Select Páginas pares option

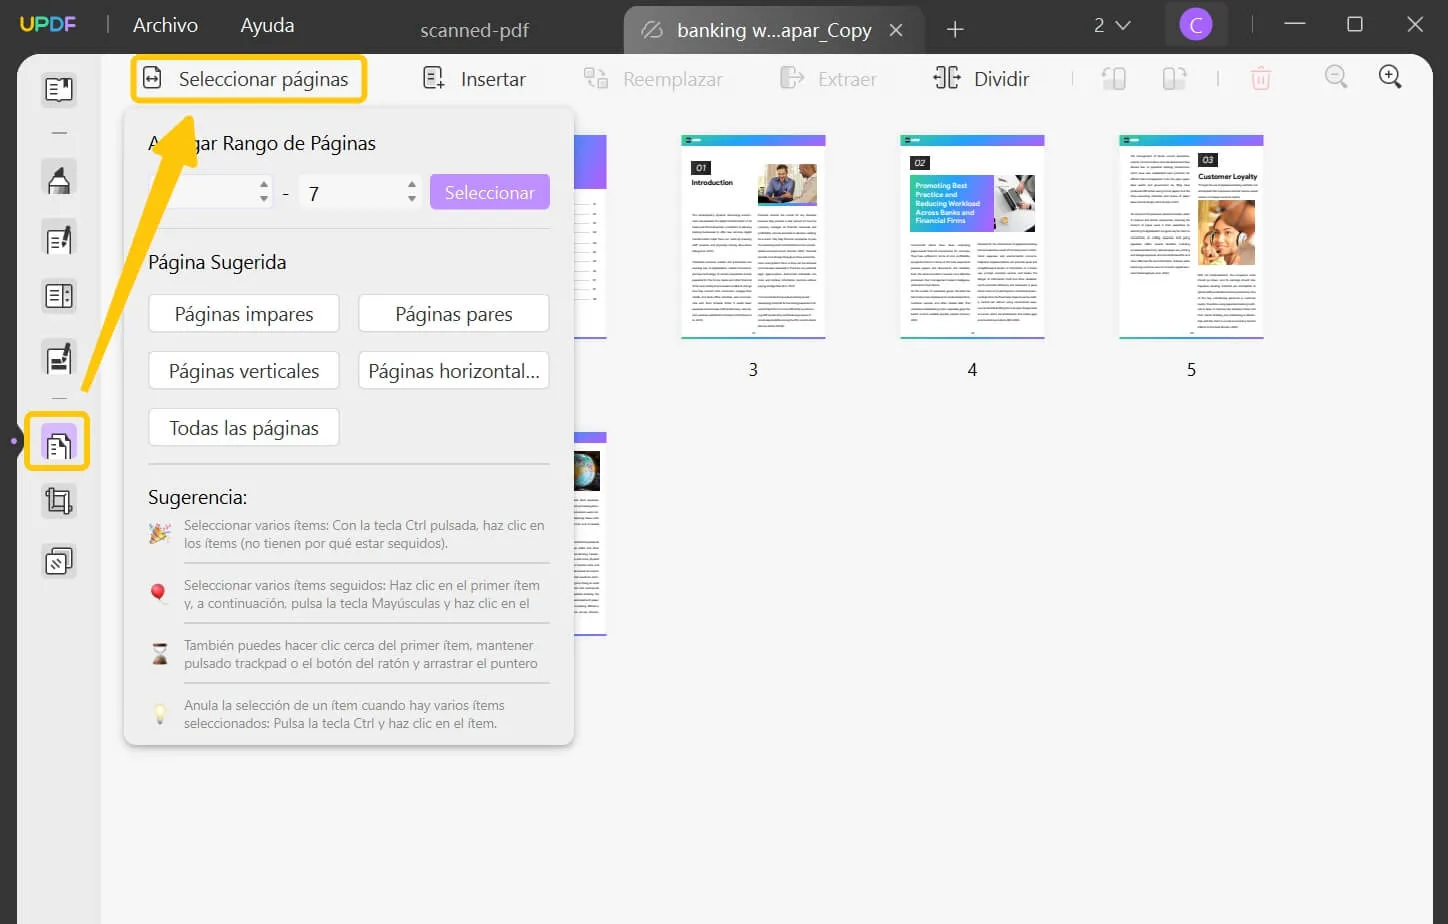click(454, 313)
